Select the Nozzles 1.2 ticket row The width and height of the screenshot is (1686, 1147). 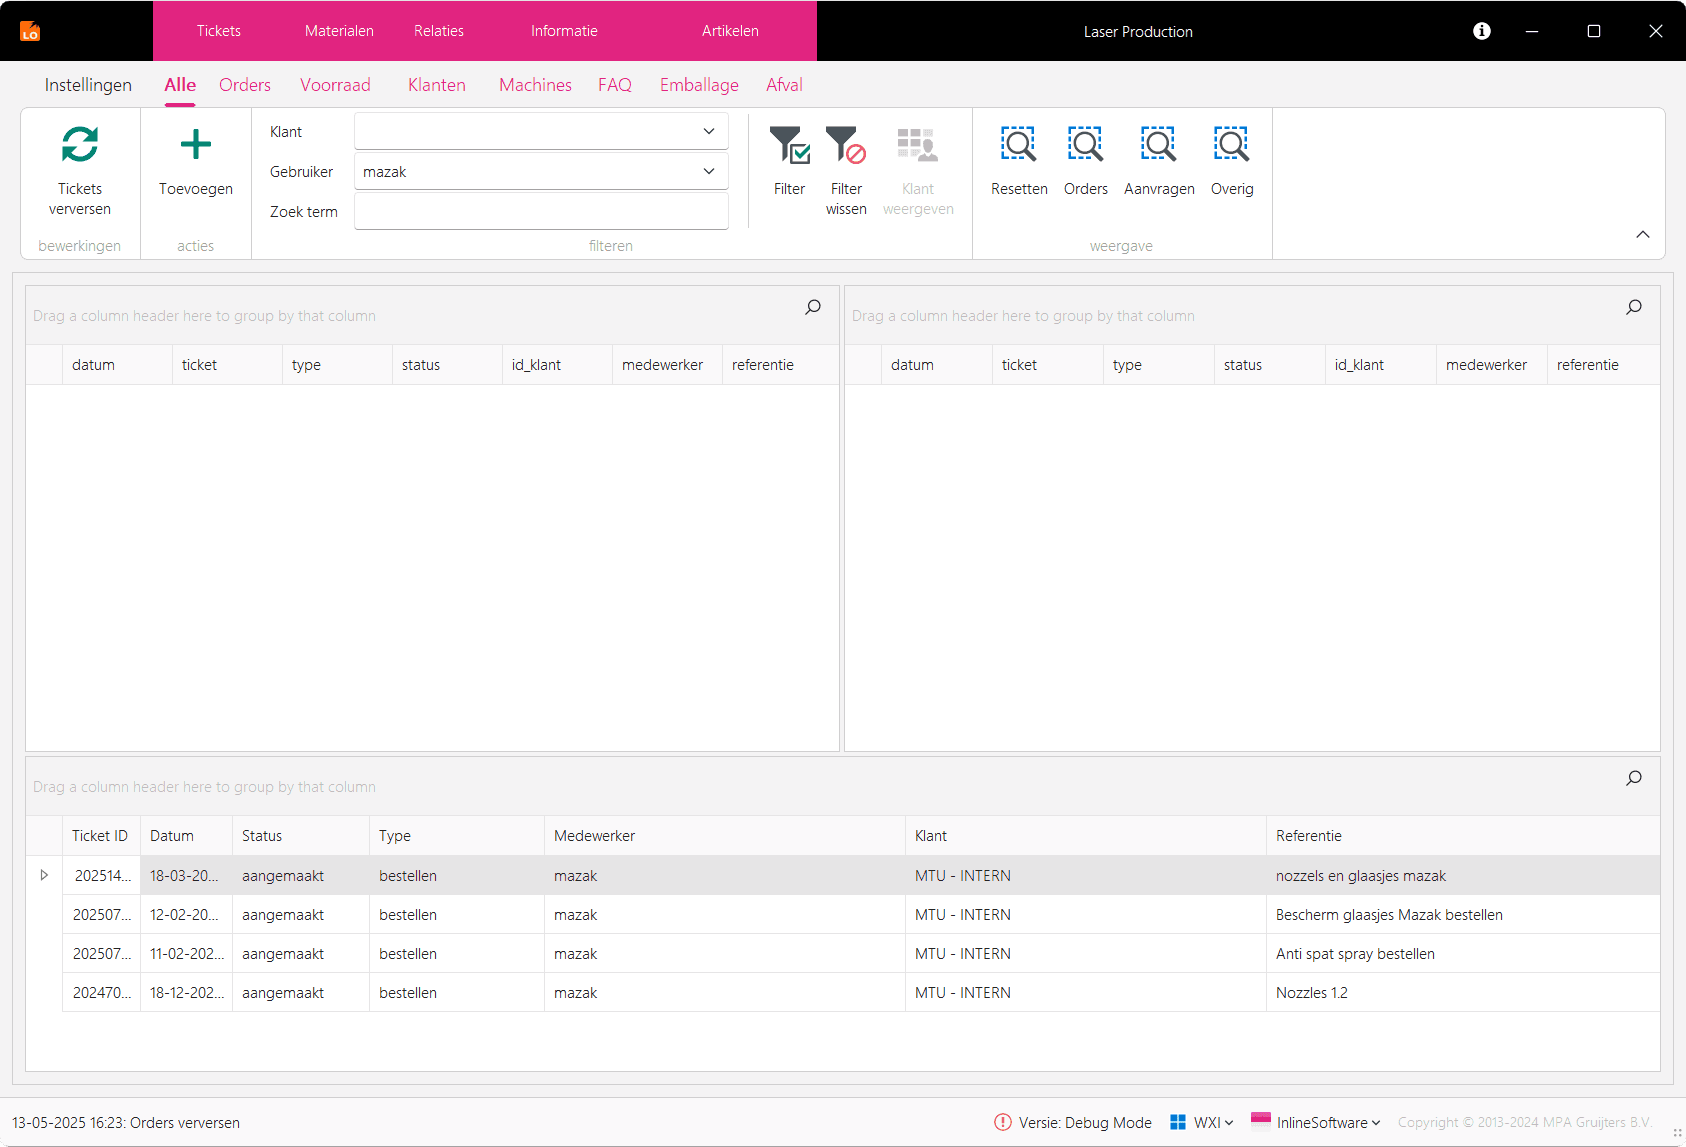[x=861, y=993]
